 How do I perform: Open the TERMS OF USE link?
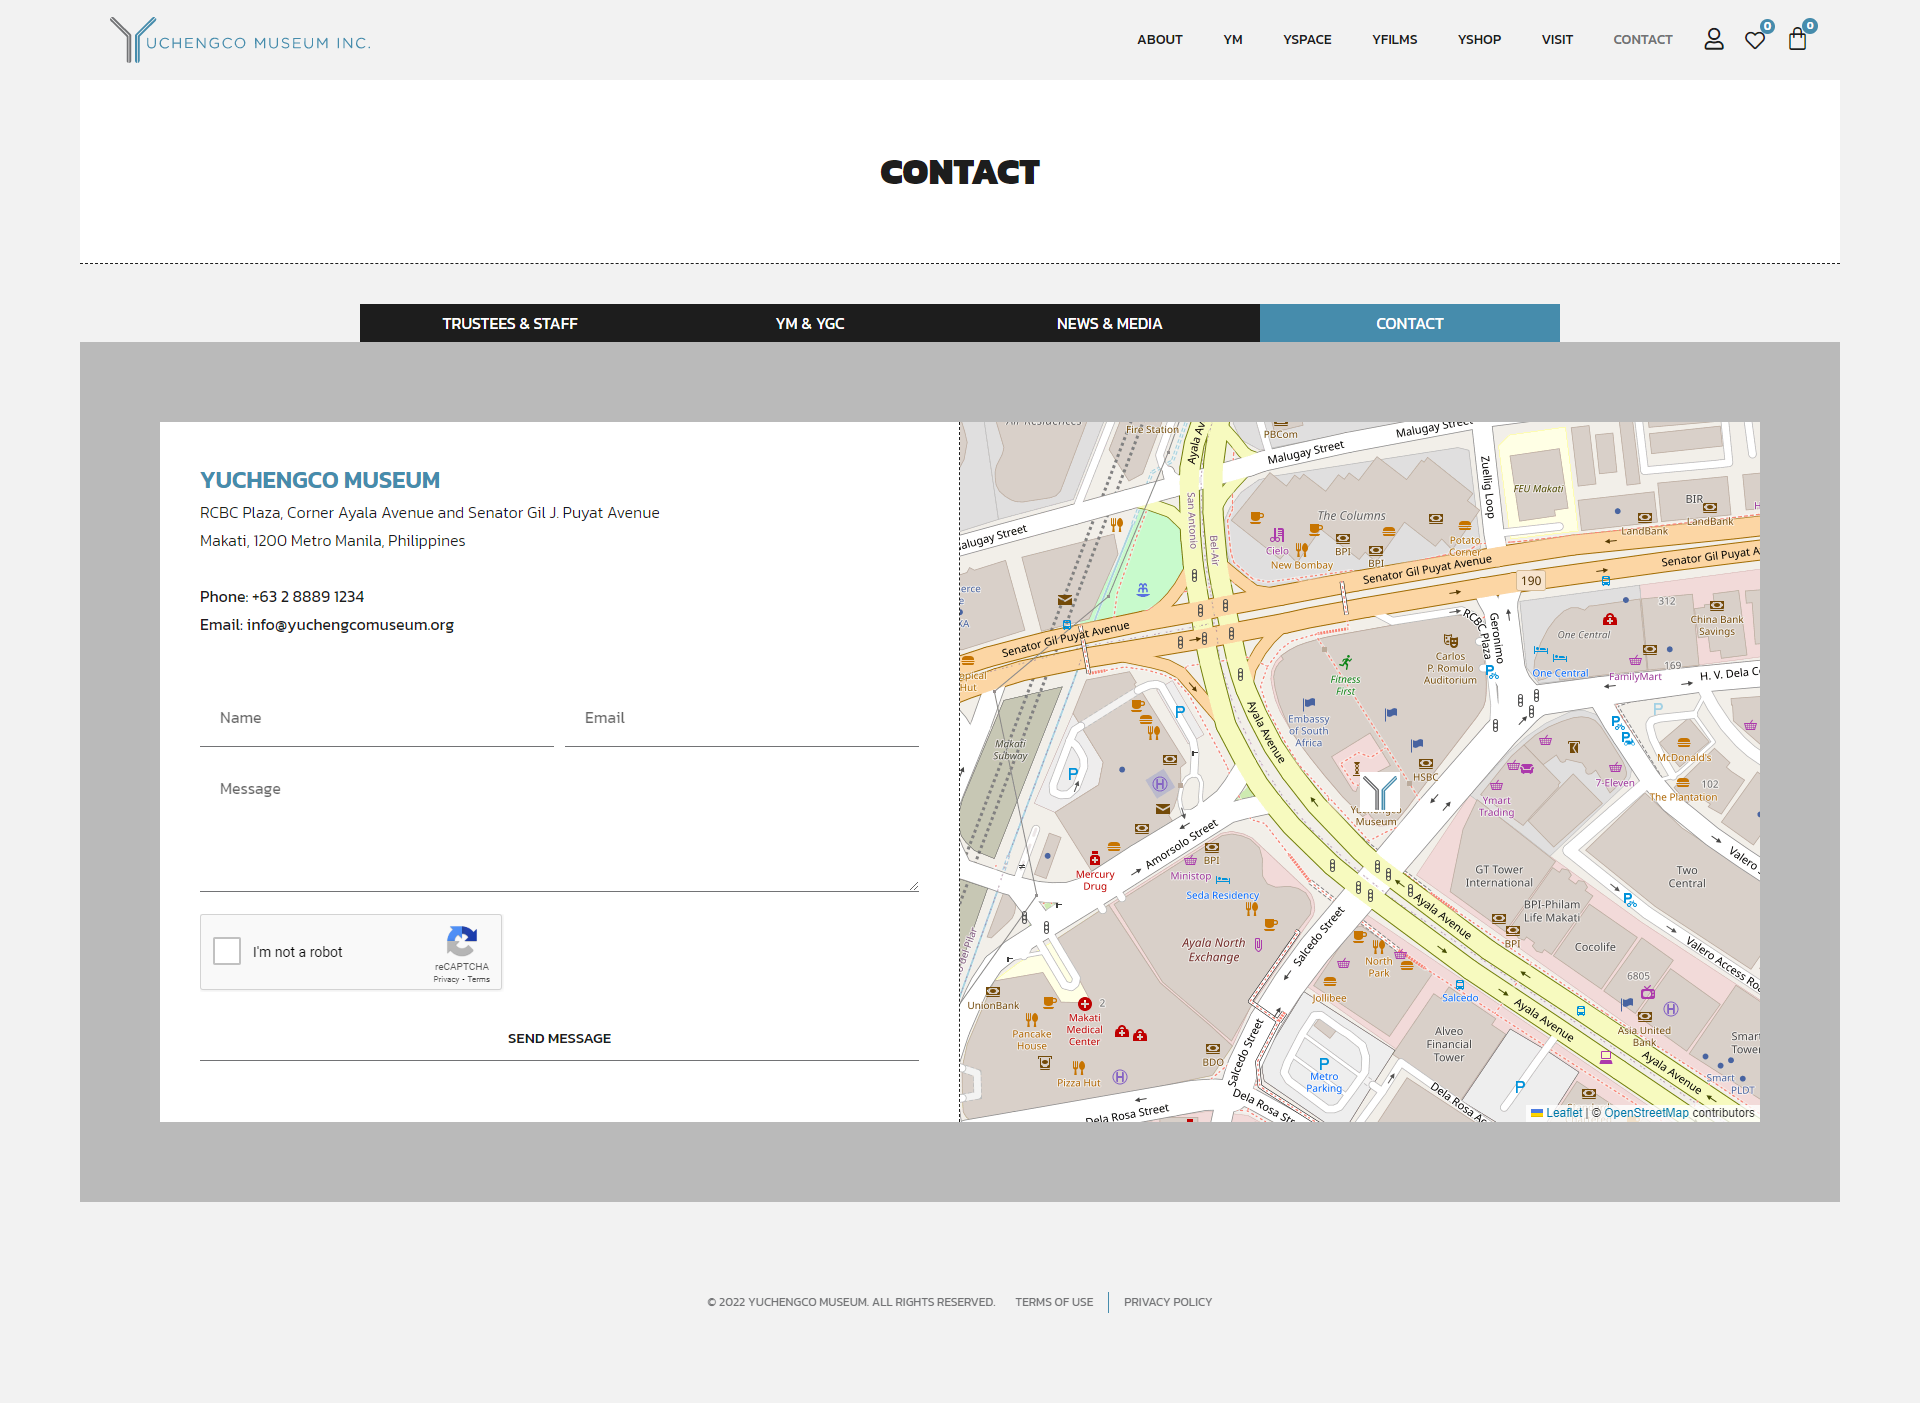[1054, 1302]
